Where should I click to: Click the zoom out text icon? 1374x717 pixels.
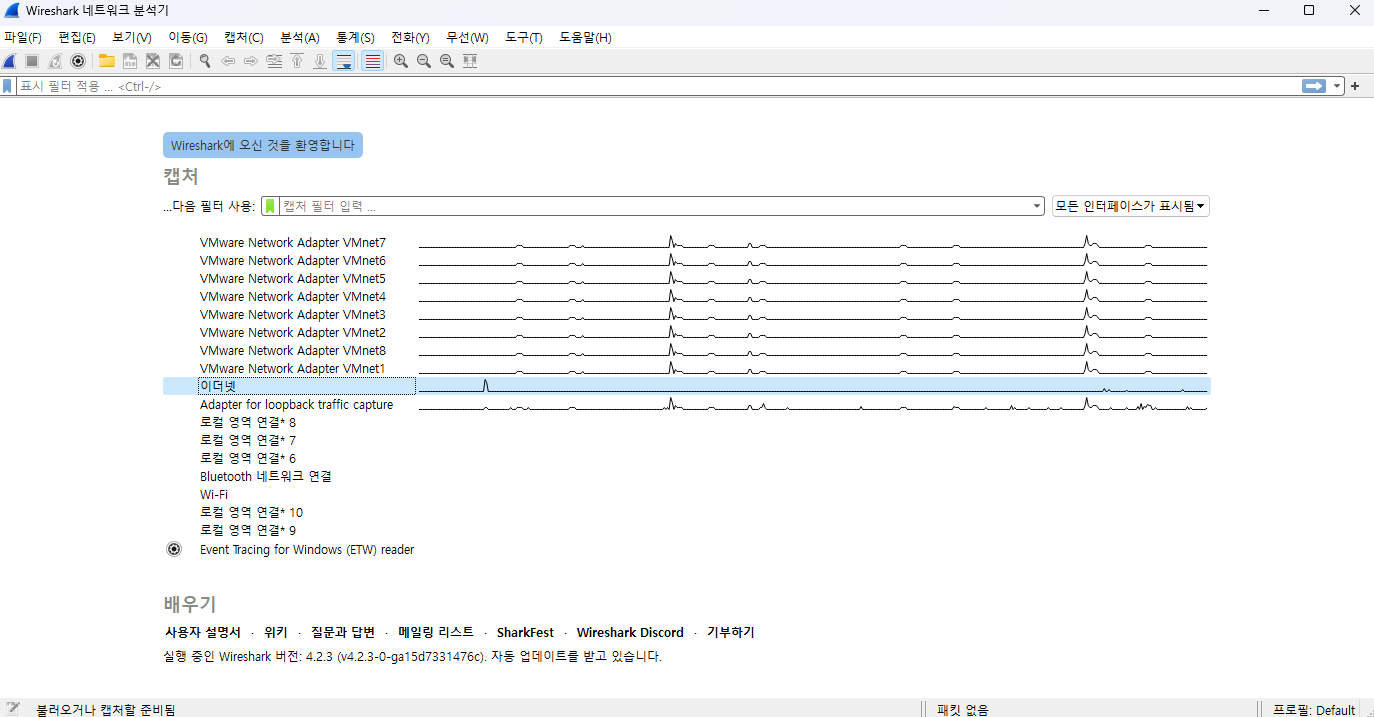point(424,61)
